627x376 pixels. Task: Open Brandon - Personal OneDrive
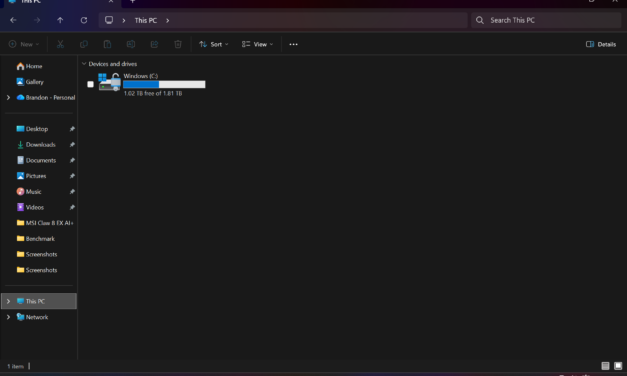coord(46,97)
